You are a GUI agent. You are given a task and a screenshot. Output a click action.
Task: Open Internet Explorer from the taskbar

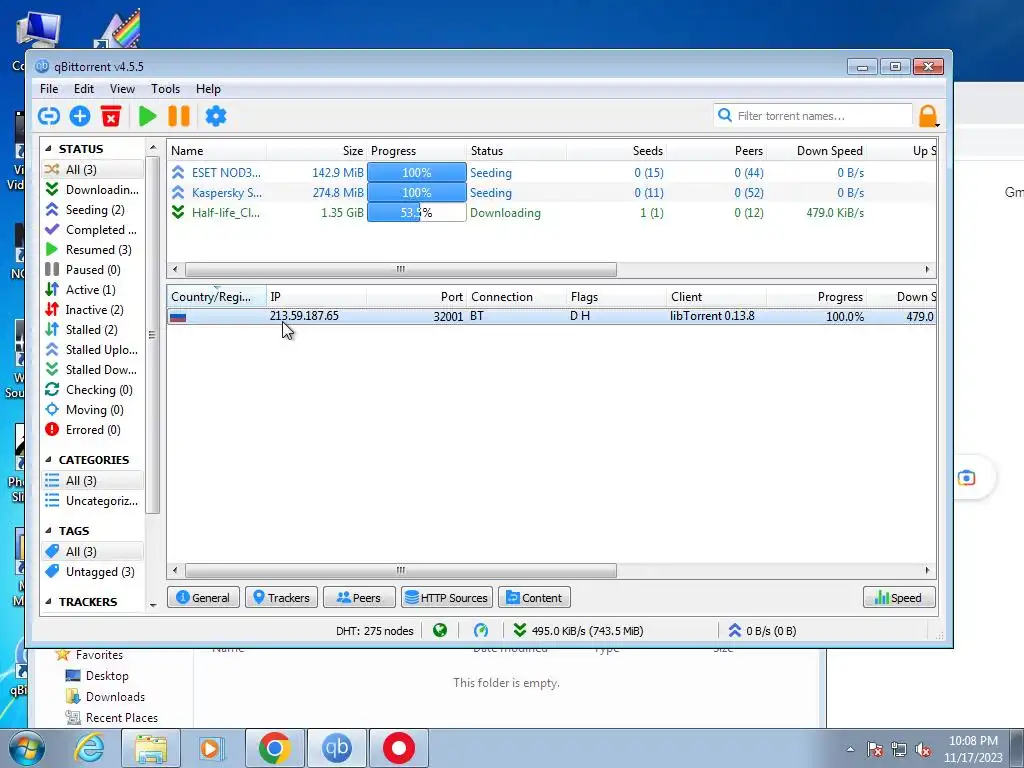click(x=89, y=748)
